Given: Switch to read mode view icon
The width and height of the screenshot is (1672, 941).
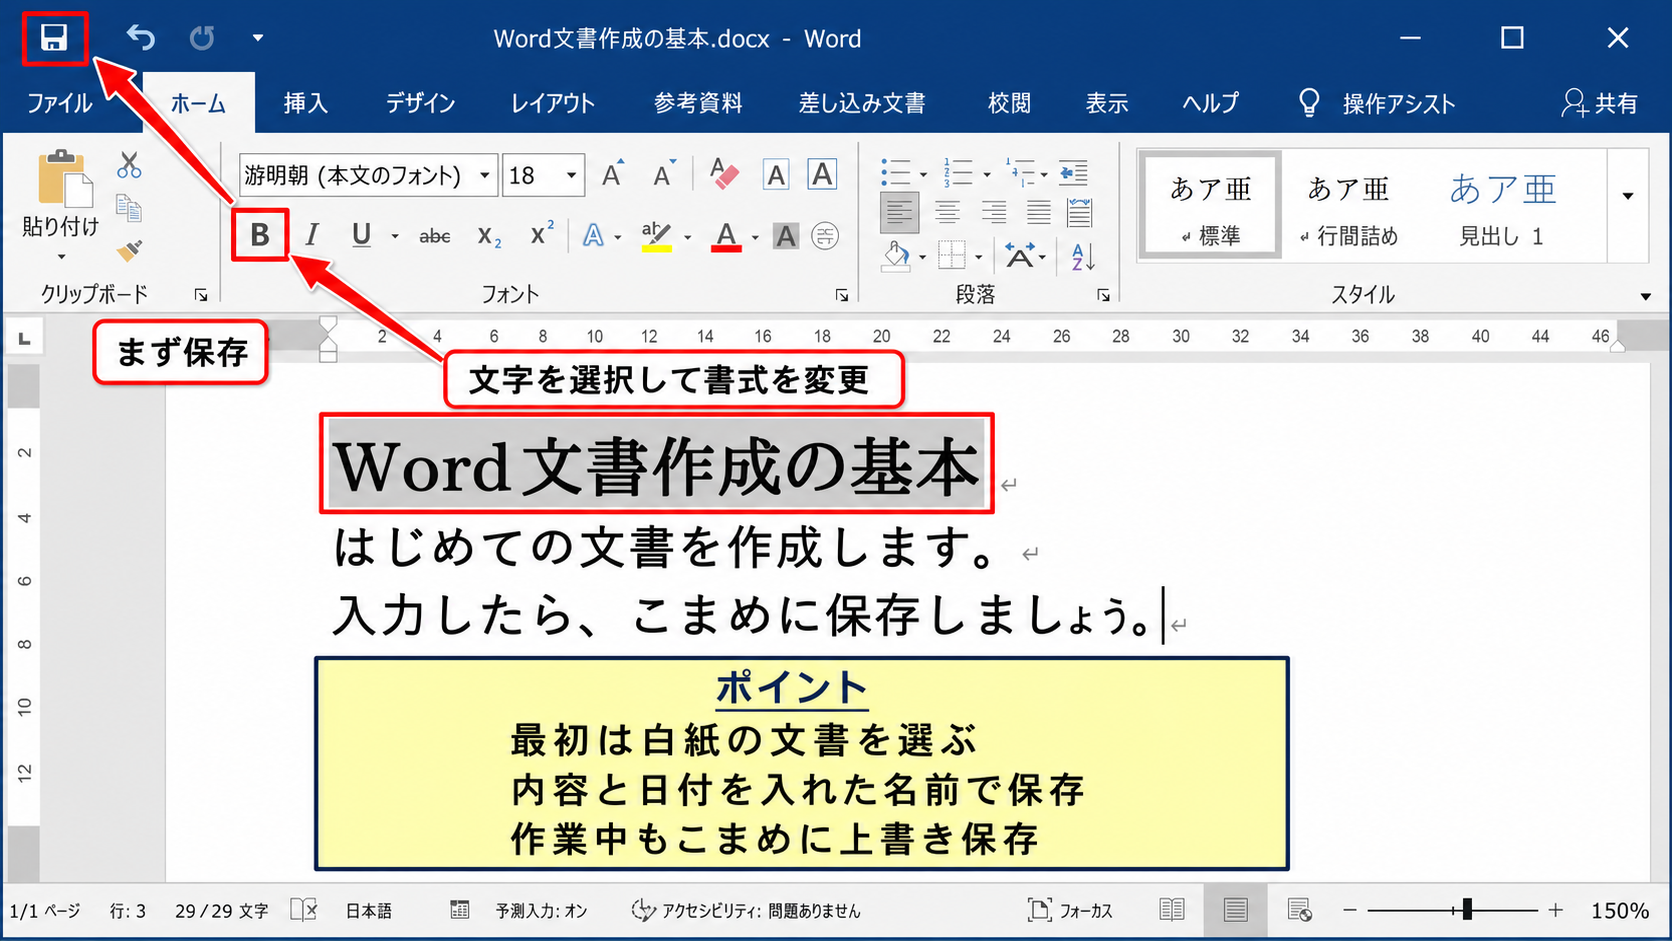Looking at the screenshot, I should click(x=1172, y=910).
